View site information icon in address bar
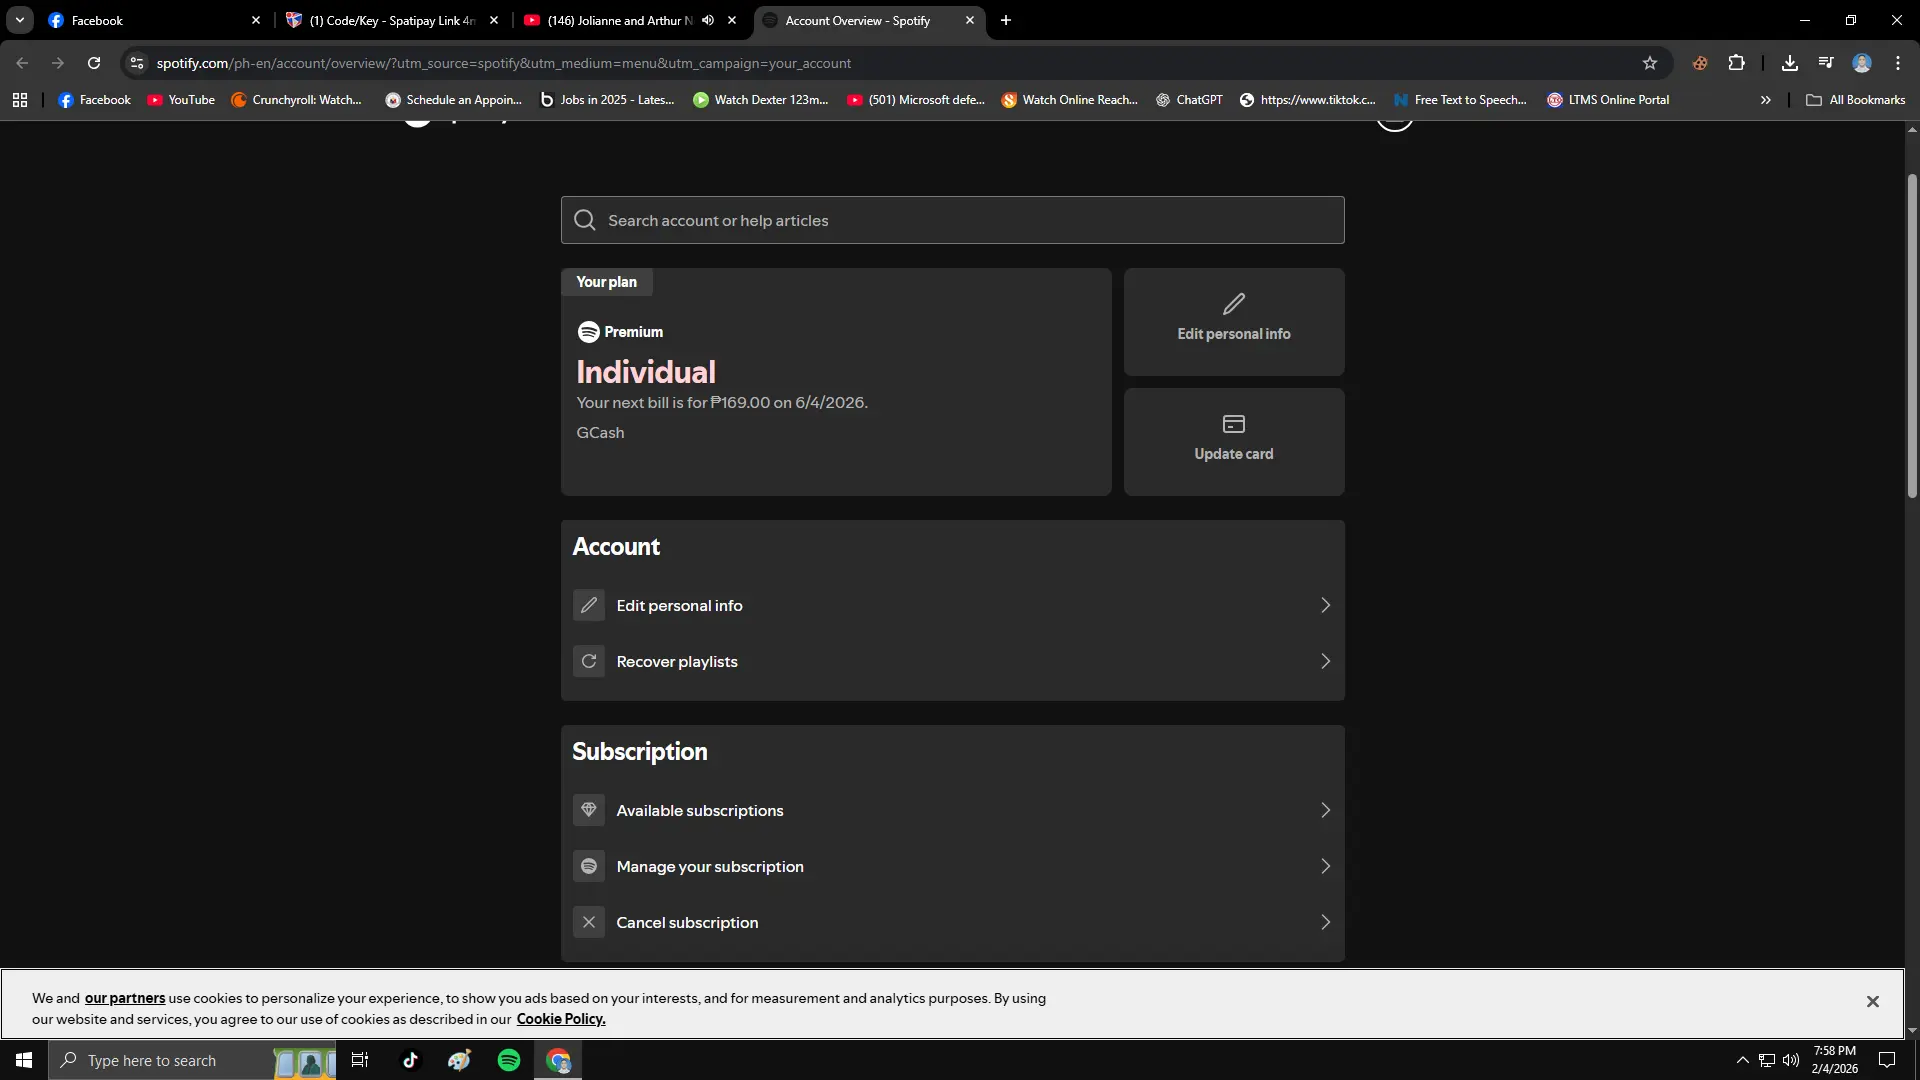This screenshot has height=1080, width=1920. (137, 63)
